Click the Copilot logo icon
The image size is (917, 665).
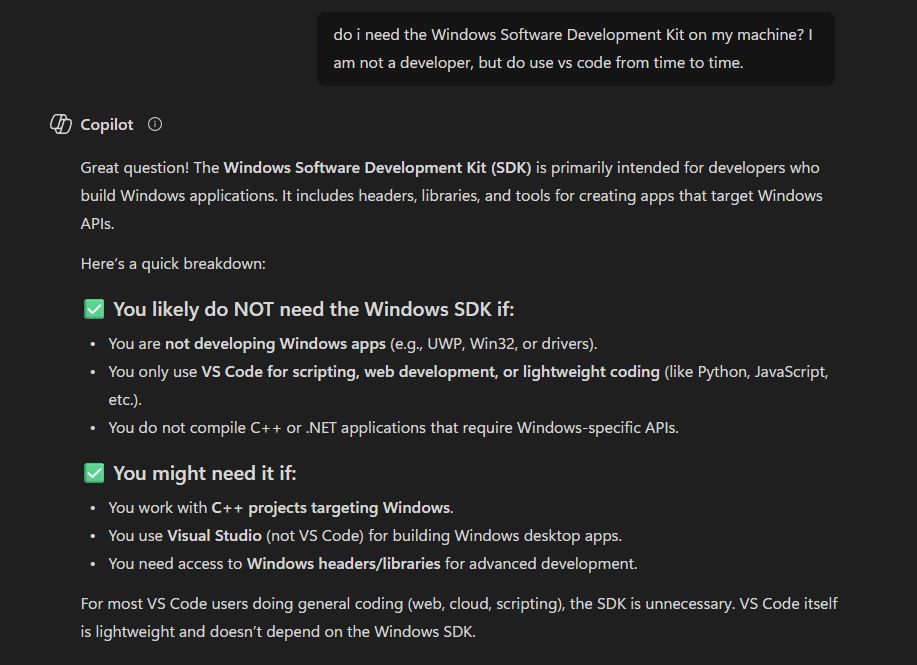pos(61,124)
